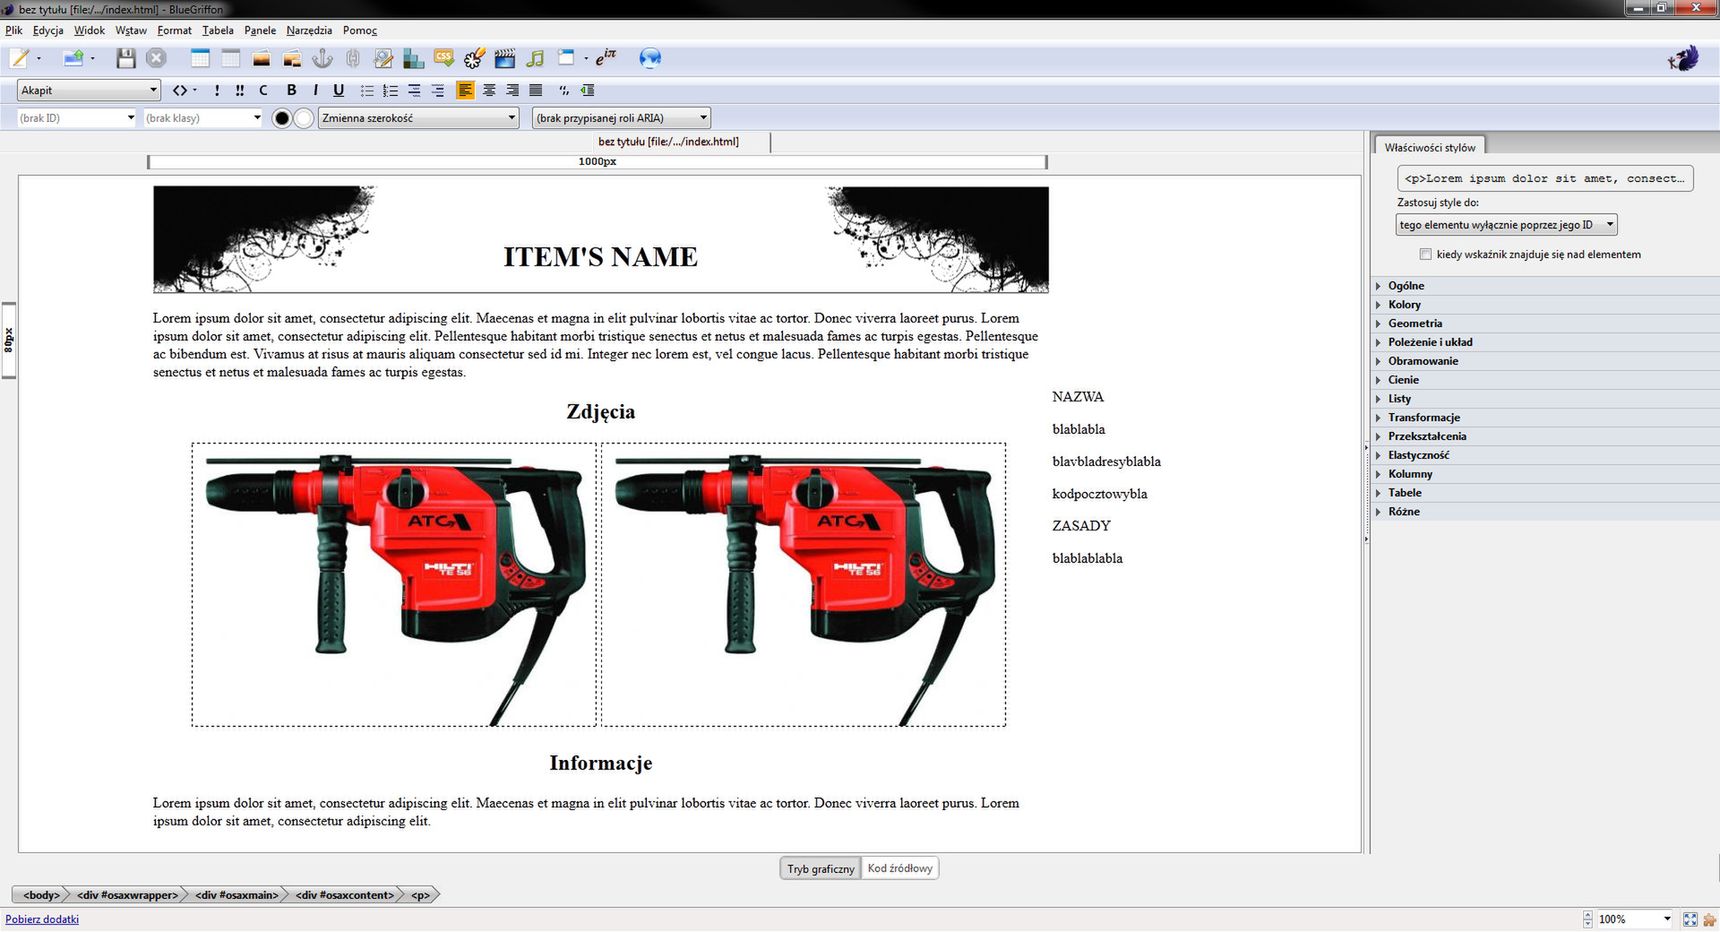The width and height of the screenshot is (1720, 932).
Task: Open the (brak klasy) class dropdown
Action: pos(203,118)
